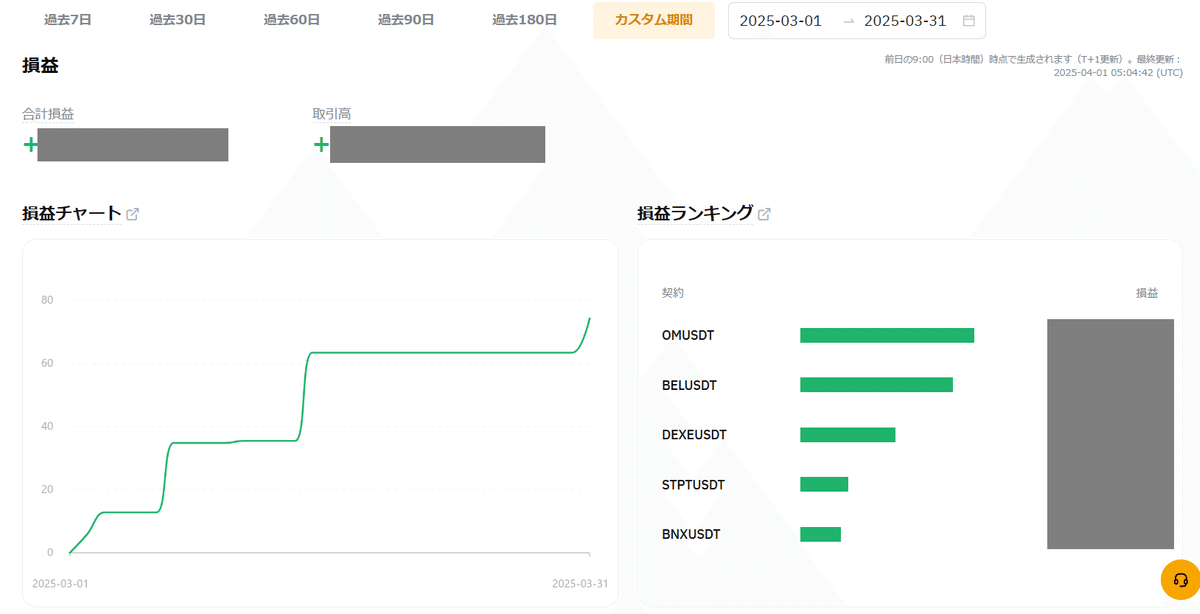Select the 過去30日 period tab

[177, 20]
